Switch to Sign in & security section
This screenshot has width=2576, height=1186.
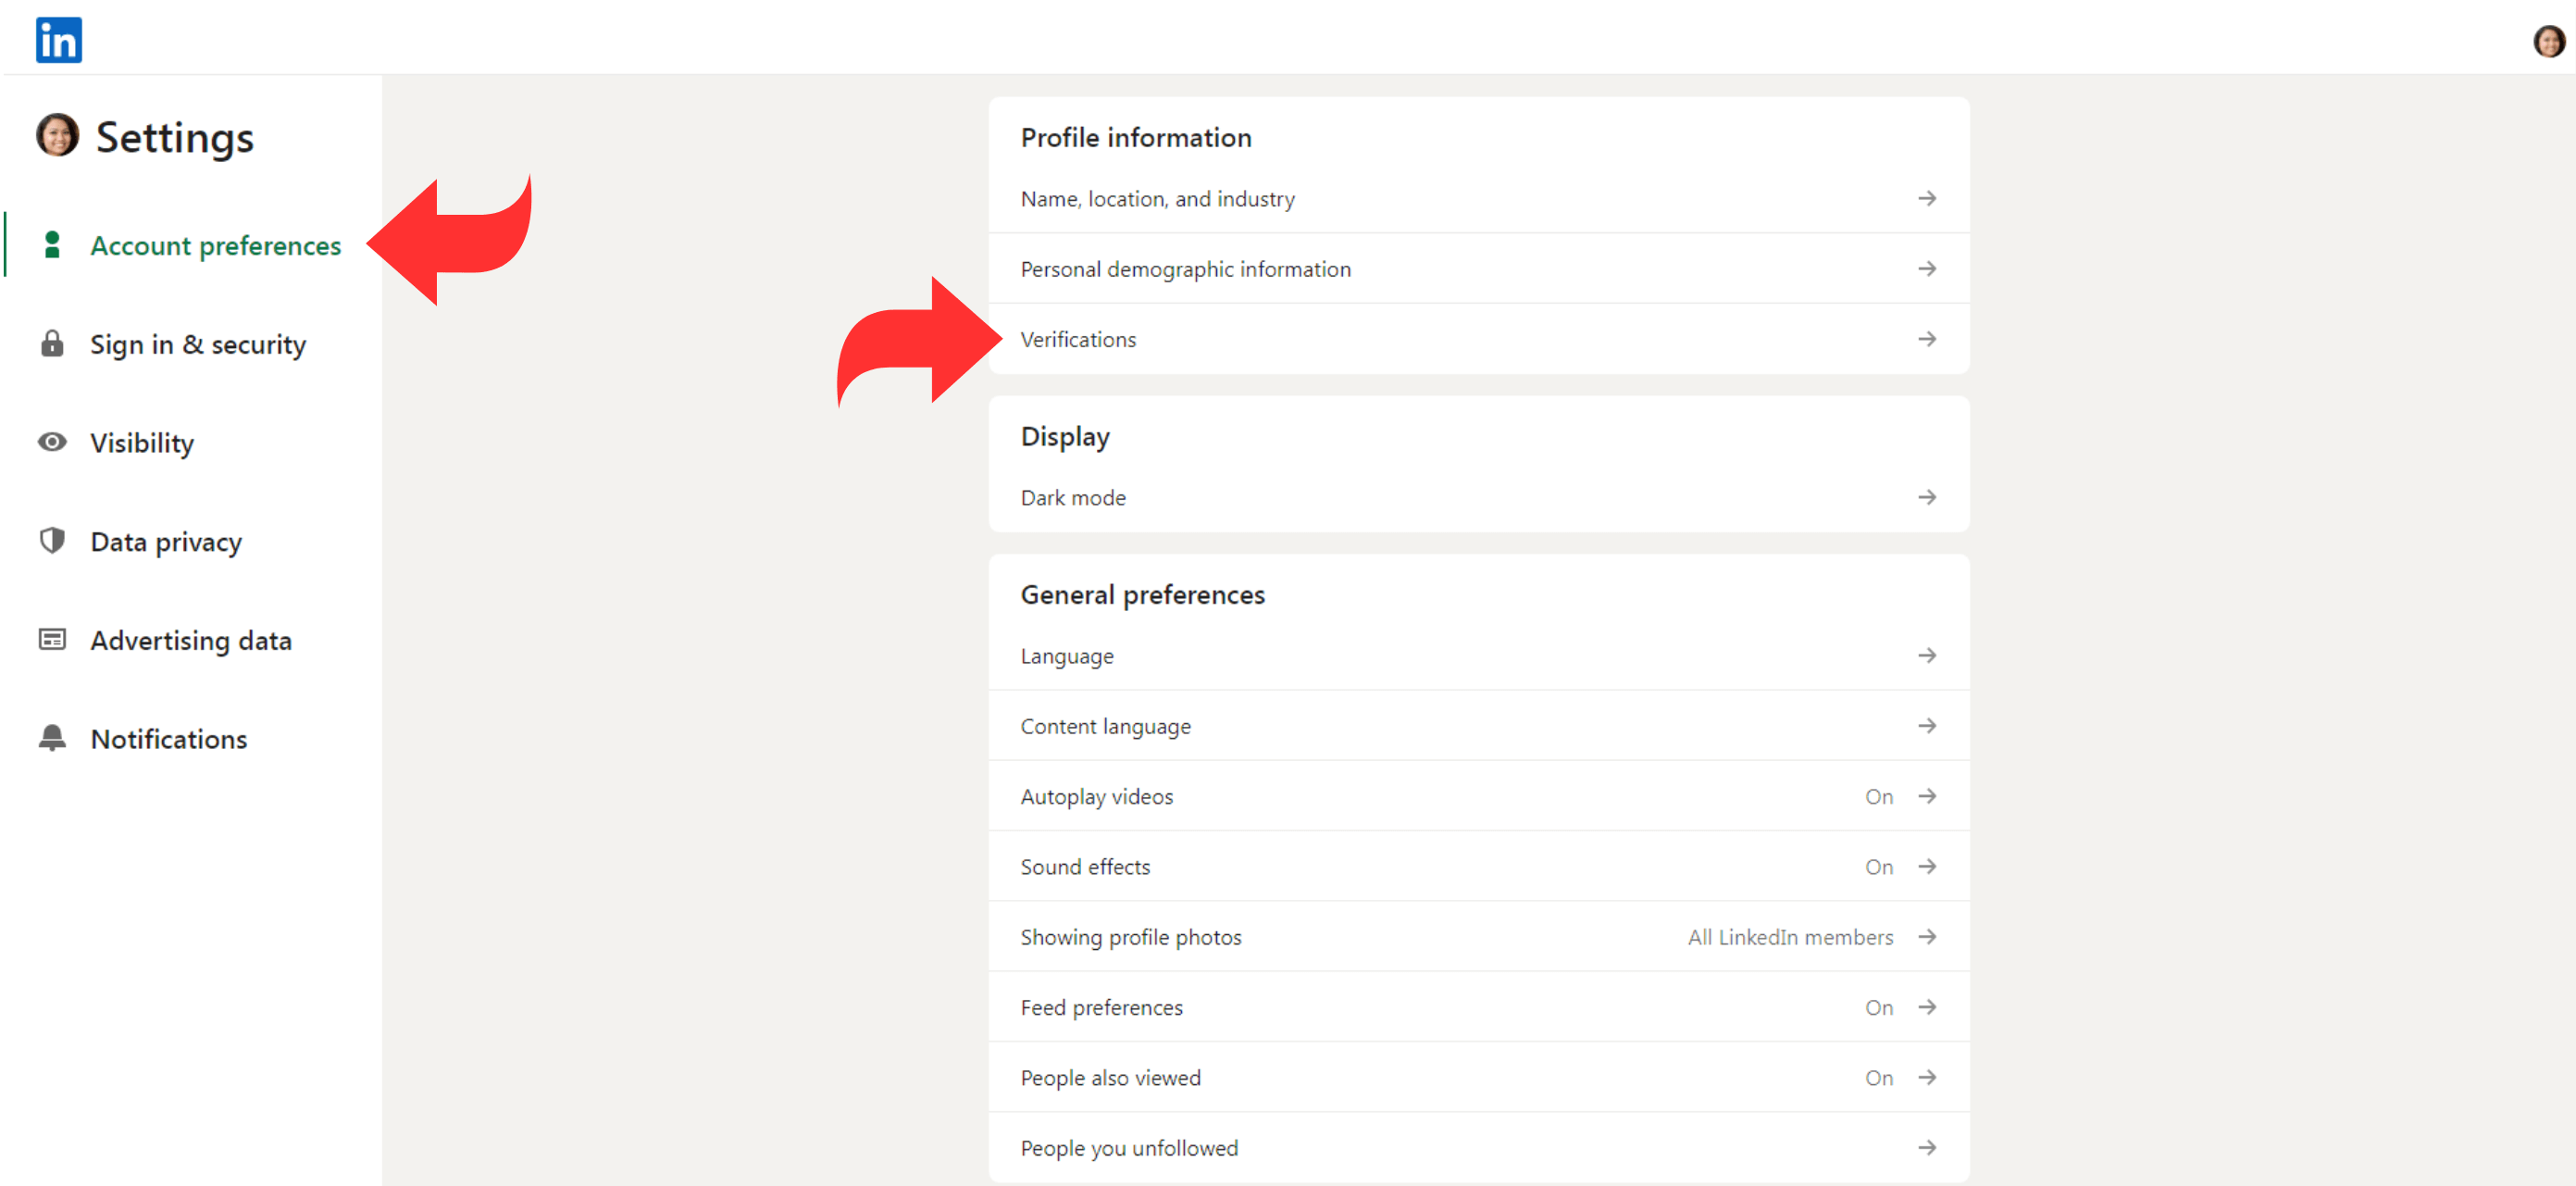[198, 344]
